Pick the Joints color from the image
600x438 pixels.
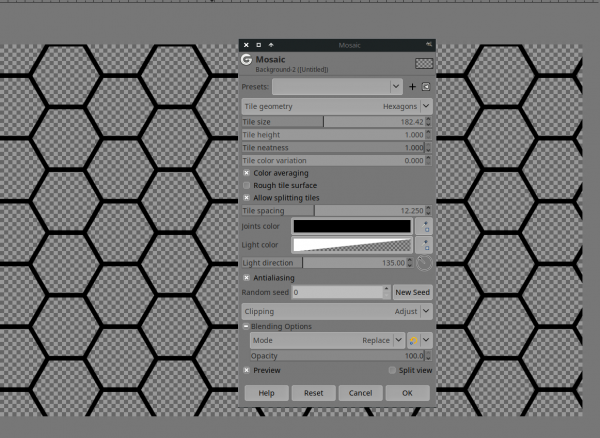click(424, 226)
